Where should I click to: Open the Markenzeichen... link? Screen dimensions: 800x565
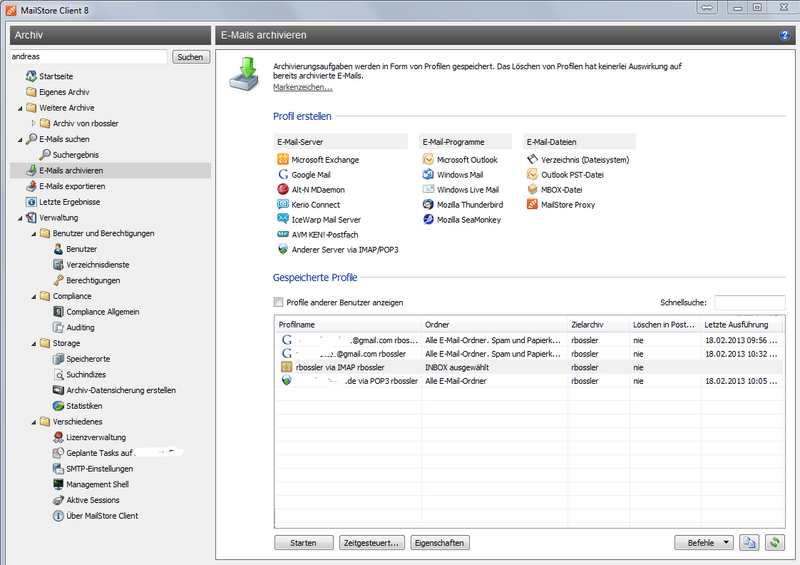click(303, 87)
